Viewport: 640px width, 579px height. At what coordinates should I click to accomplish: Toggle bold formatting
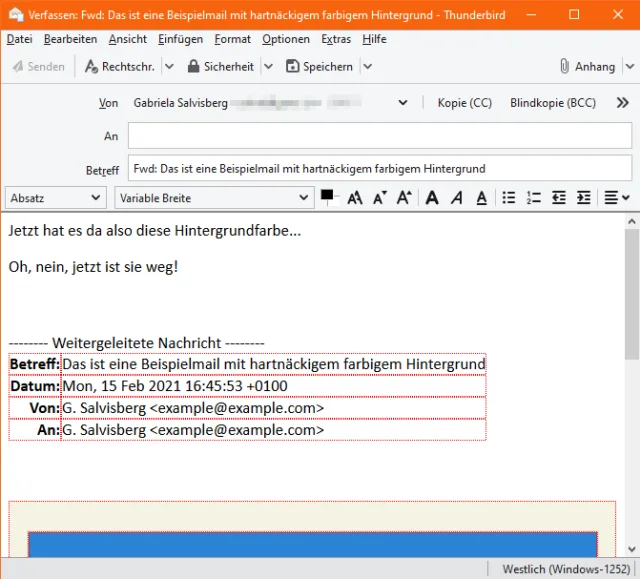tap(432, 198)
